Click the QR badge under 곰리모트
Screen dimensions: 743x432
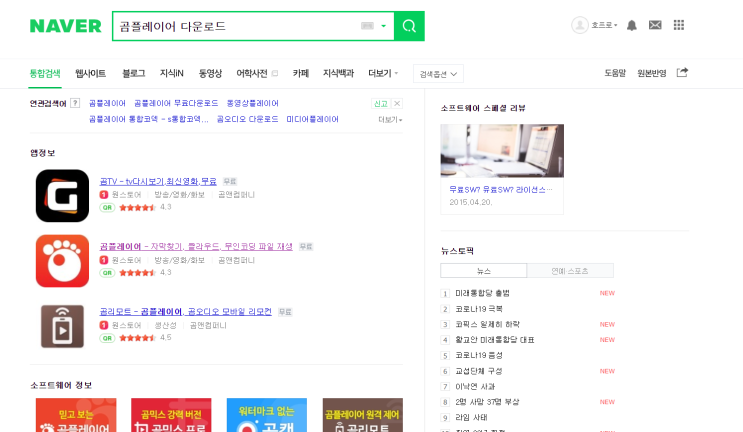coord(107,338)
